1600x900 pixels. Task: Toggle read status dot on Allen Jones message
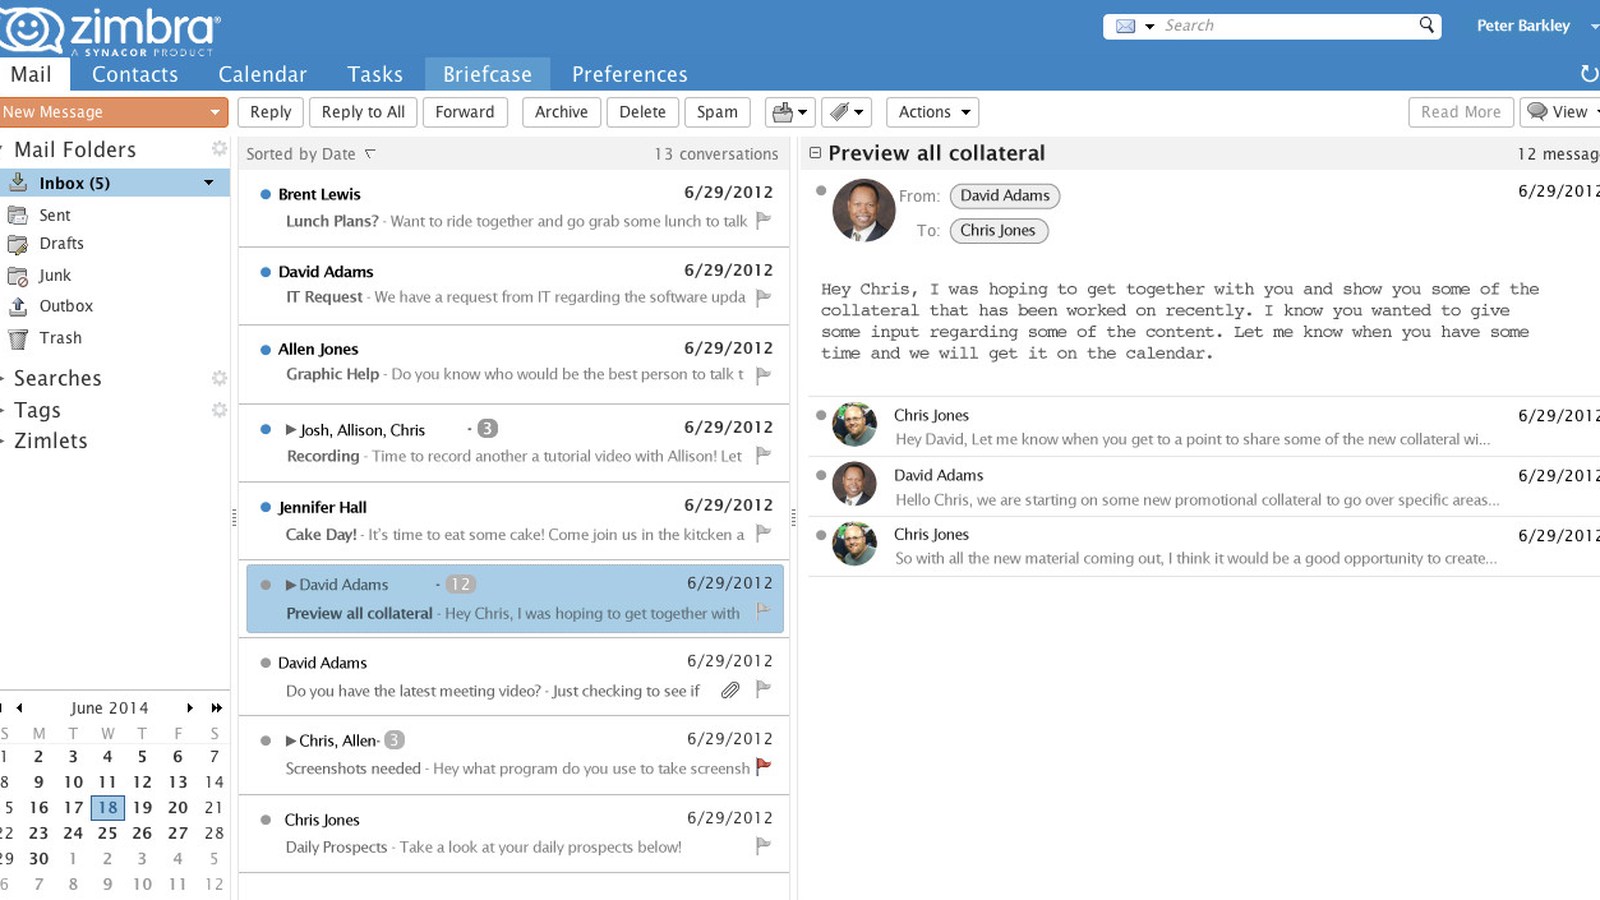(265, 350)
